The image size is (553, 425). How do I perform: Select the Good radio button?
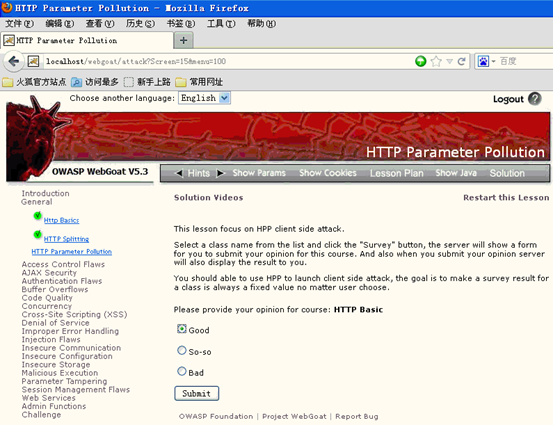182,329
